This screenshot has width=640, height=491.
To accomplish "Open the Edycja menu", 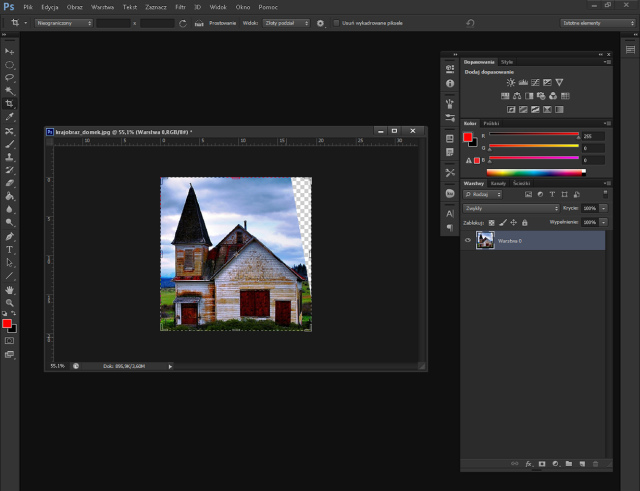I will coord(50,7).
